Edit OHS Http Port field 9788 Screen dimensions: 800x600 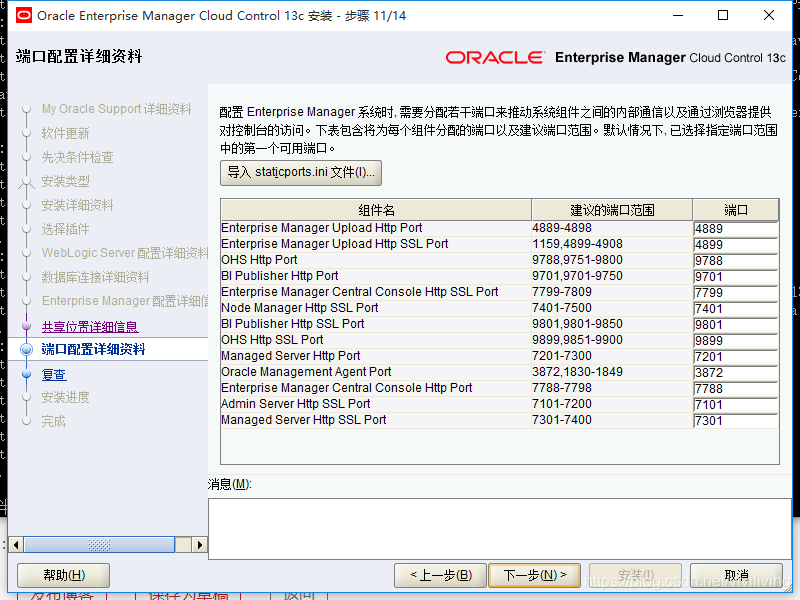tap(736, 261)
